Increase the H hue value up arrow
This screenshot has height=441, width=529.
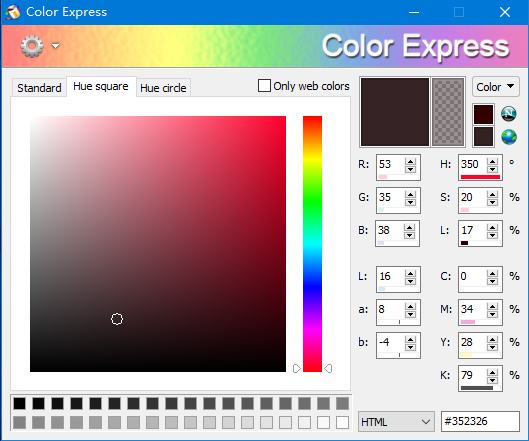(493, 162)
